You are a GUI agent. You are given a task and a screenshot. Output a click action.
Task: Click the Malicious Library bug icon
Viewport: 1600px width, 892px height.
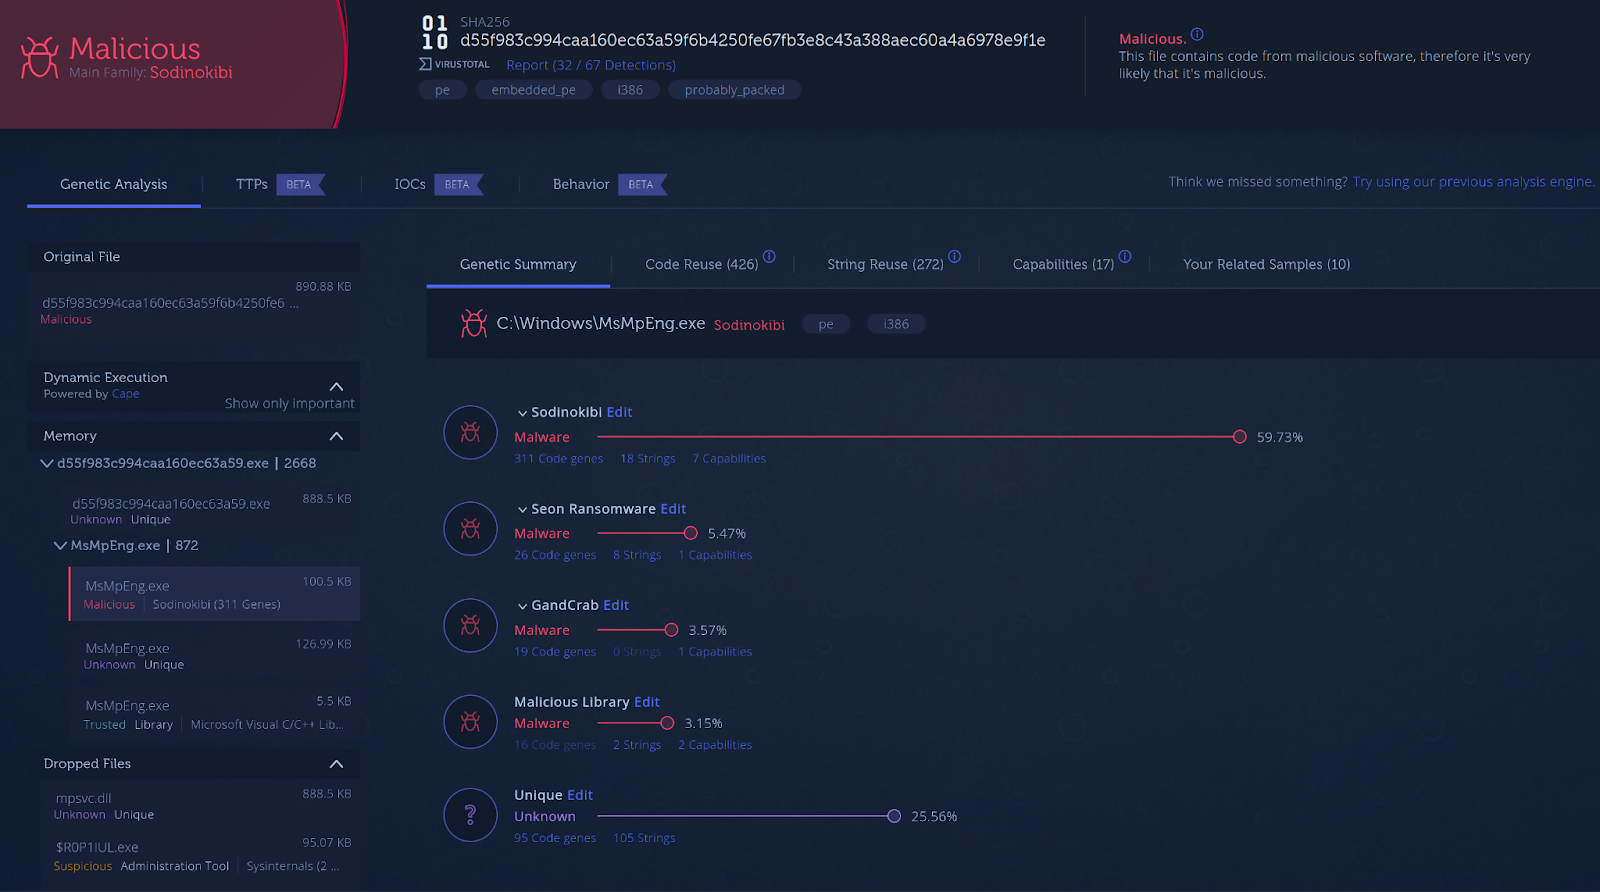point(470,721)
